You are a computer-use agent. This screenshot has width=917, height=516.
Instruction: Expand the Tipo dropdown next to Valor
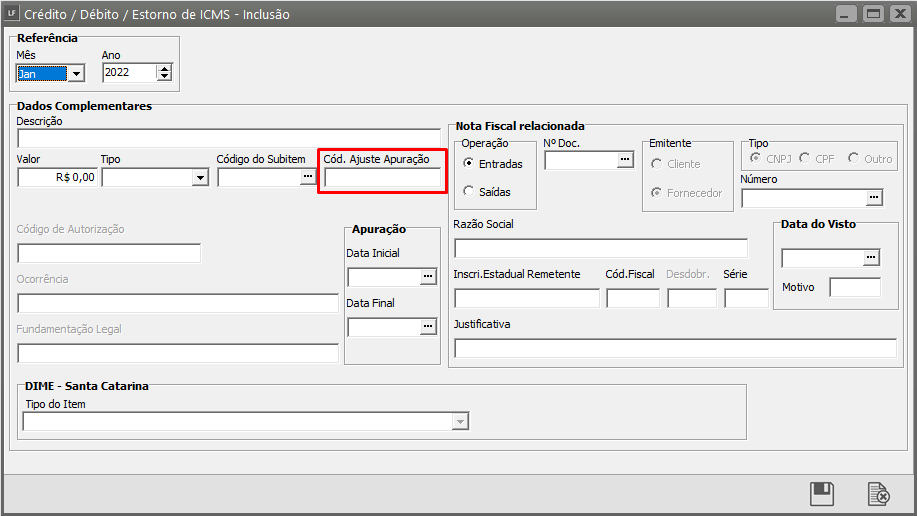[200, 178]
